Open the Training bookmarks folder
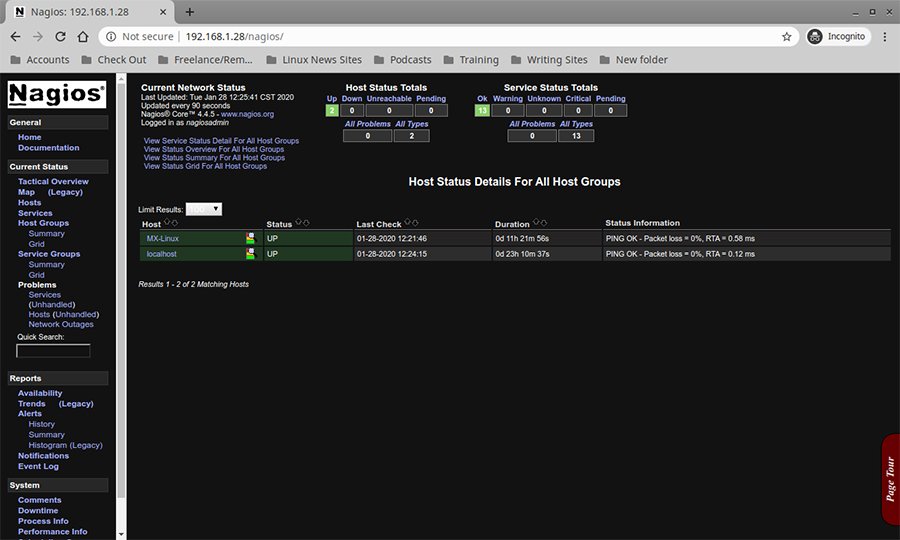Image resolution: width=900 pixels, height=540 pixels. [x=471, y=60]
